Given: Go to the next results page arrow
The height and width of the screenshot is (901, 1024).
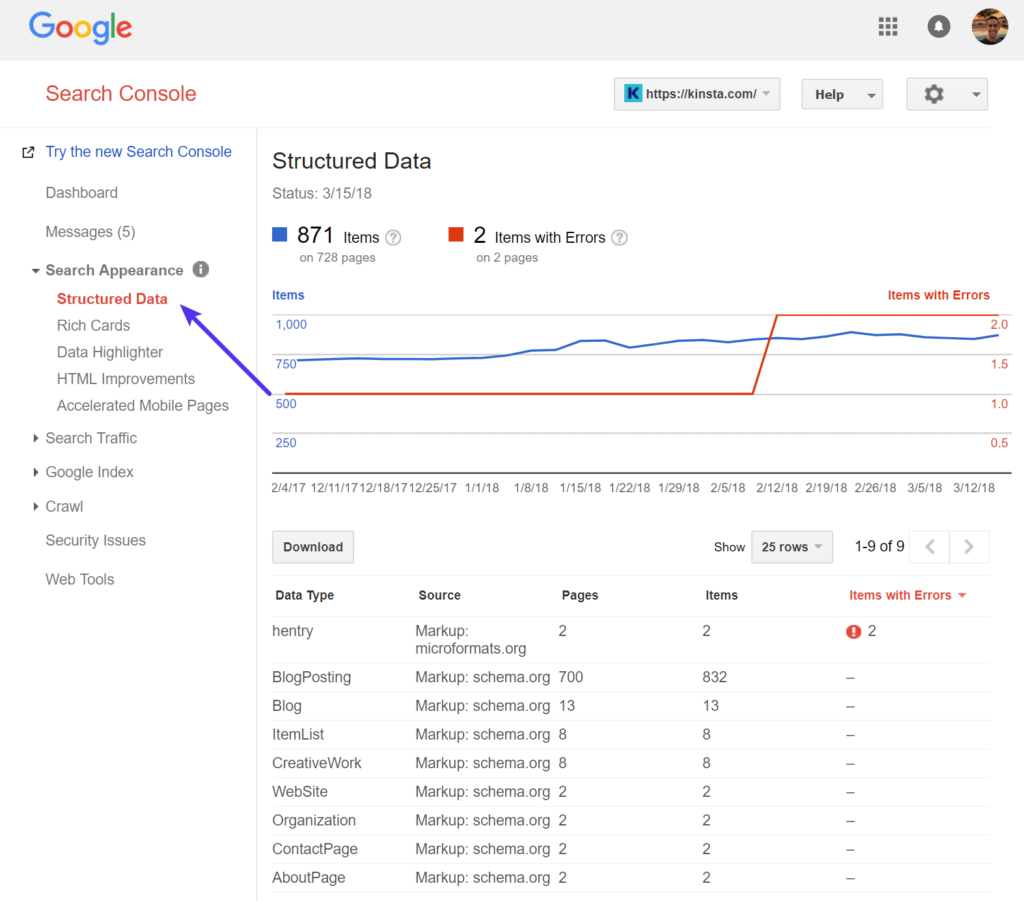Looking at the screenshot, I should coord(968,547).
